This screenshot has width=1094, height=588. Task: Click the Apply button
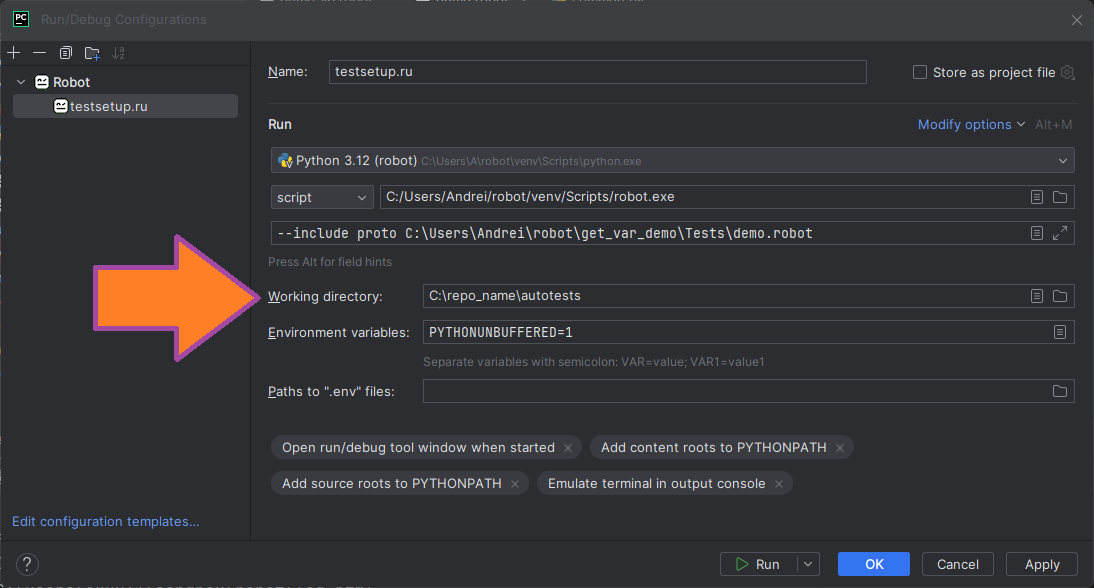click(1042, 564)
